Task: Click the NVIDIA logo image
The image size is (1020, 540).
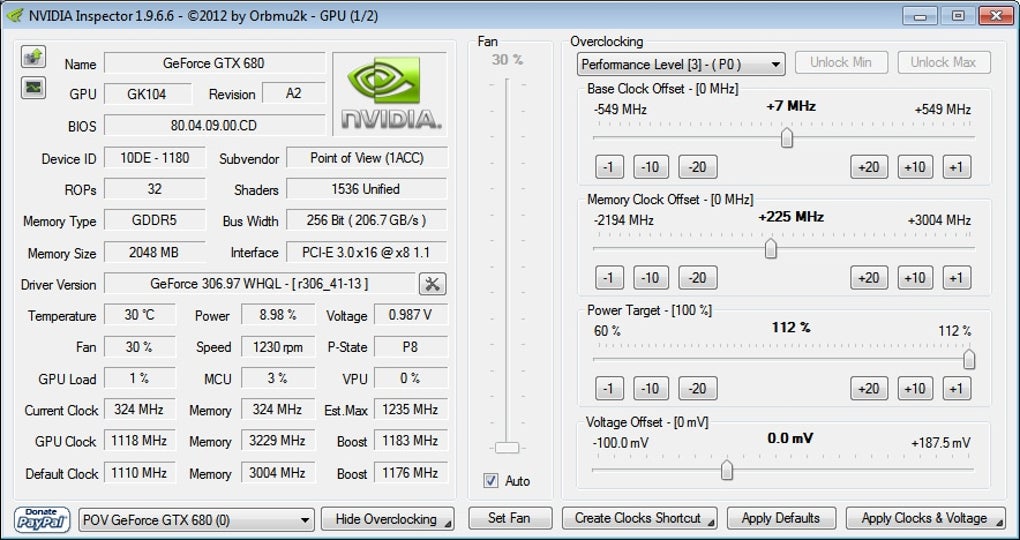Action: pyautogui.click(x=390, y=94)
